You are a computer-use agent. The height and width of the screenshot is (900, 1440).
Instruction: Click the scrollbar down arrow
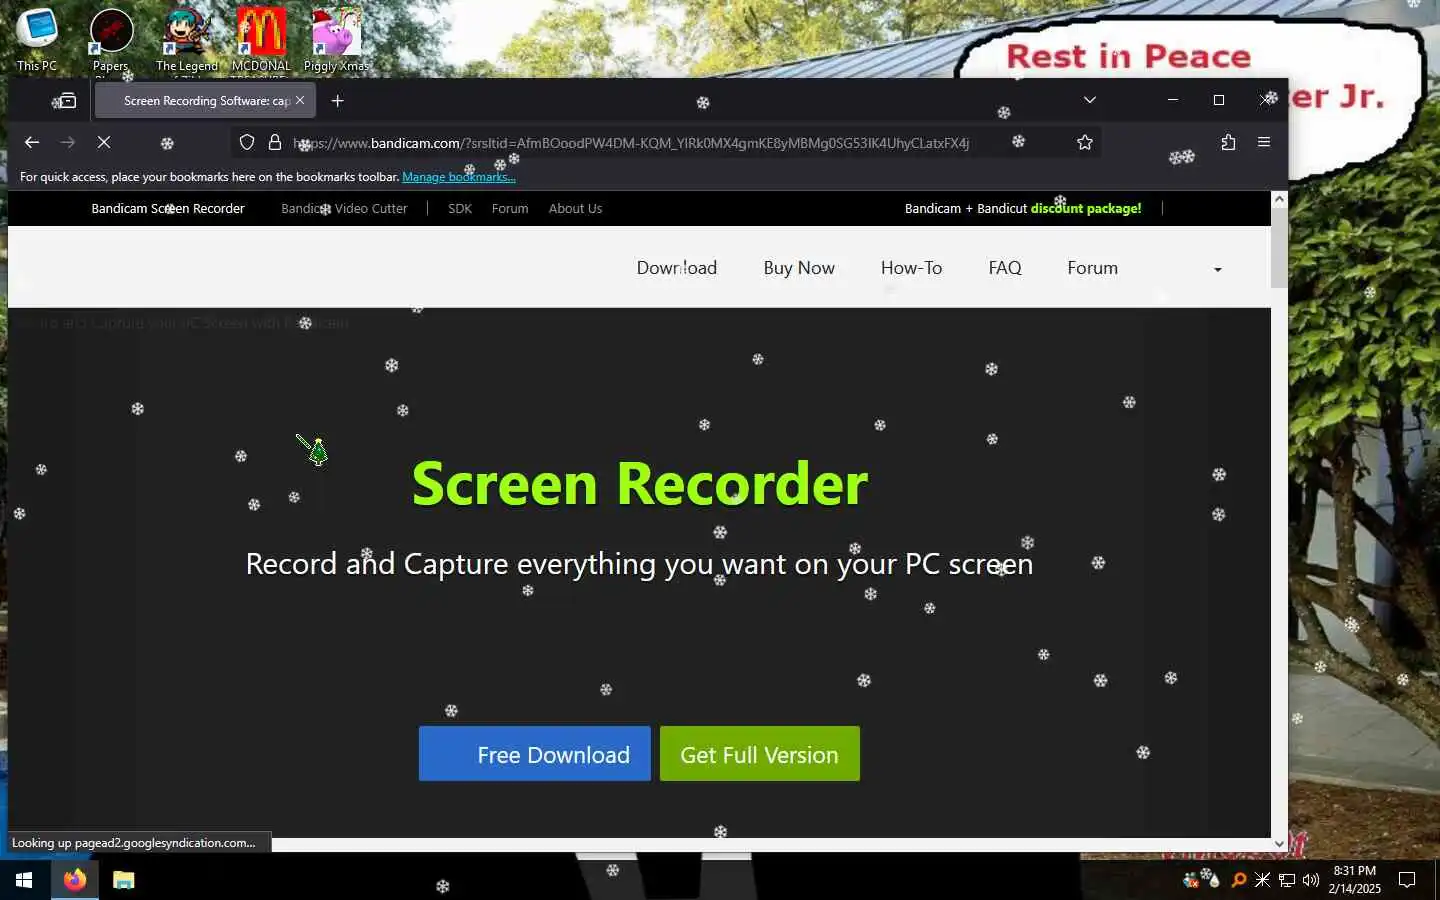point(1279,843)
